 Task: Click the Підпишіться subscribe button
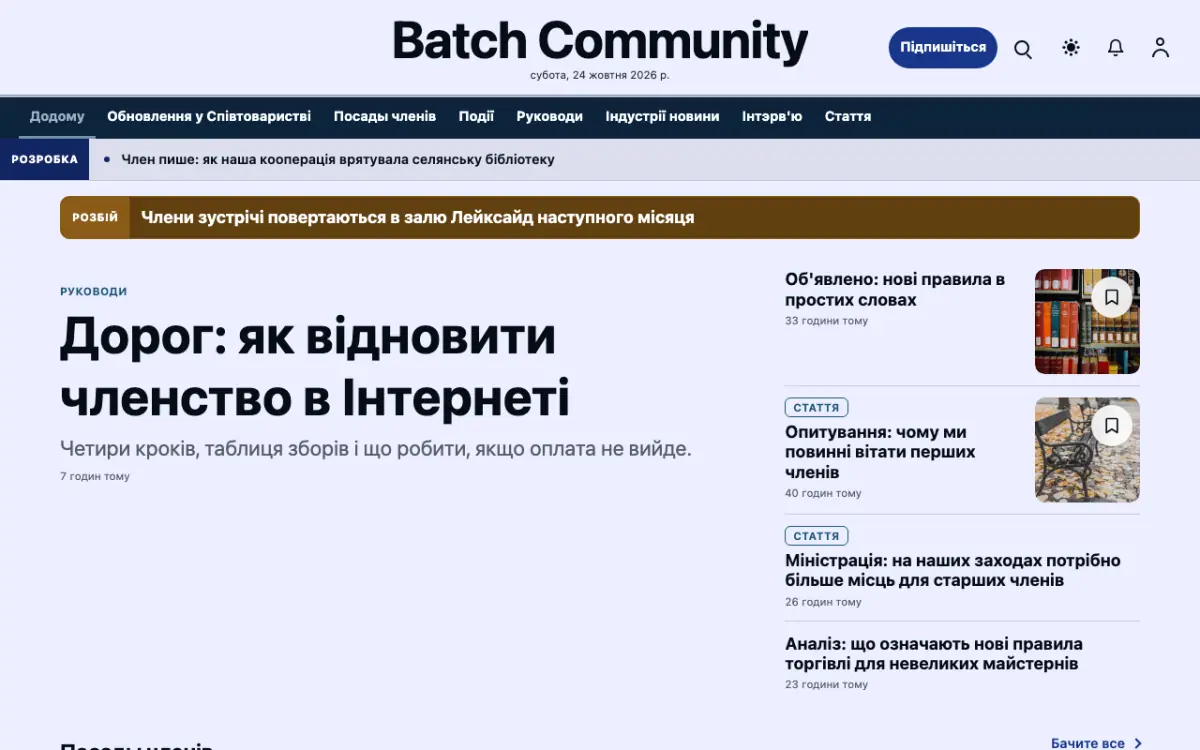coord(943,47)
